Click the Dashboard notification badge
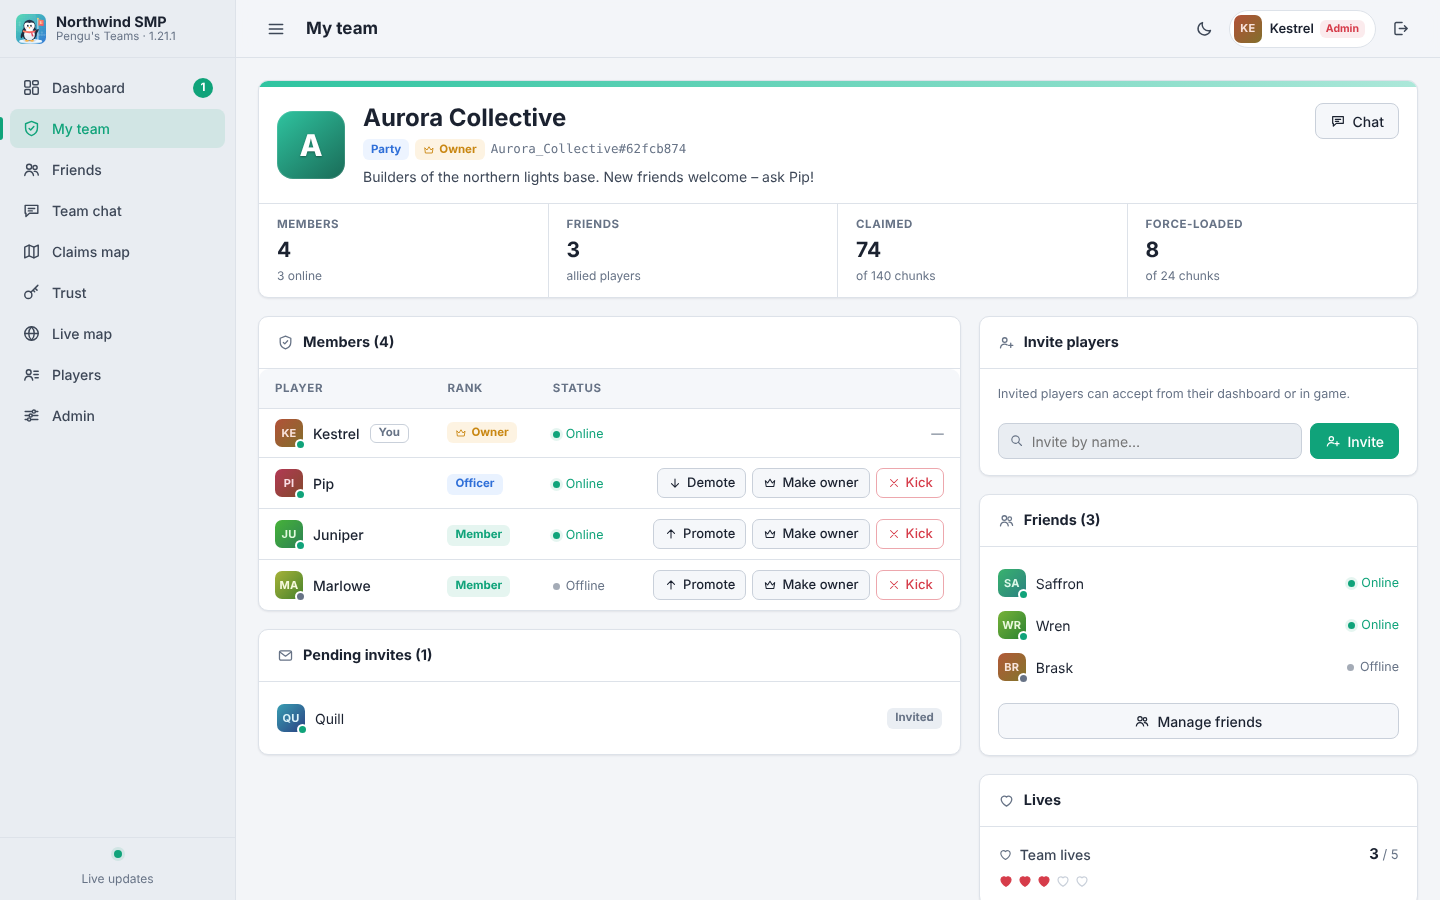Viewport: 1440px width, 900px height. (203, 88)
